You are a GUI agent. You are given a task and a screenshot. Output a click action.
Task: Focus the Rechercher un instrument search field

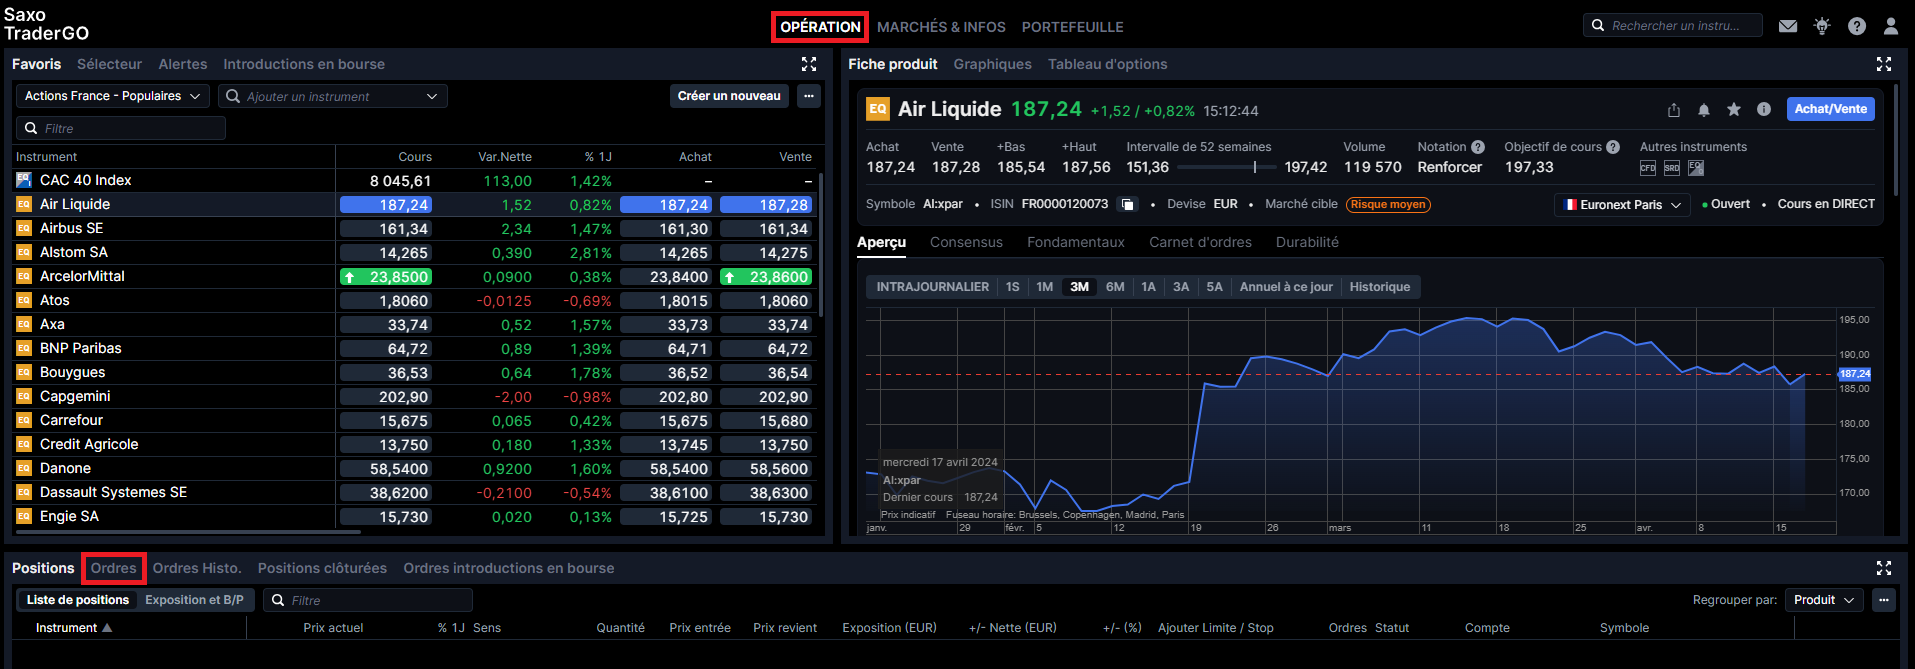pyautogui.click(x=1672, y=26)
